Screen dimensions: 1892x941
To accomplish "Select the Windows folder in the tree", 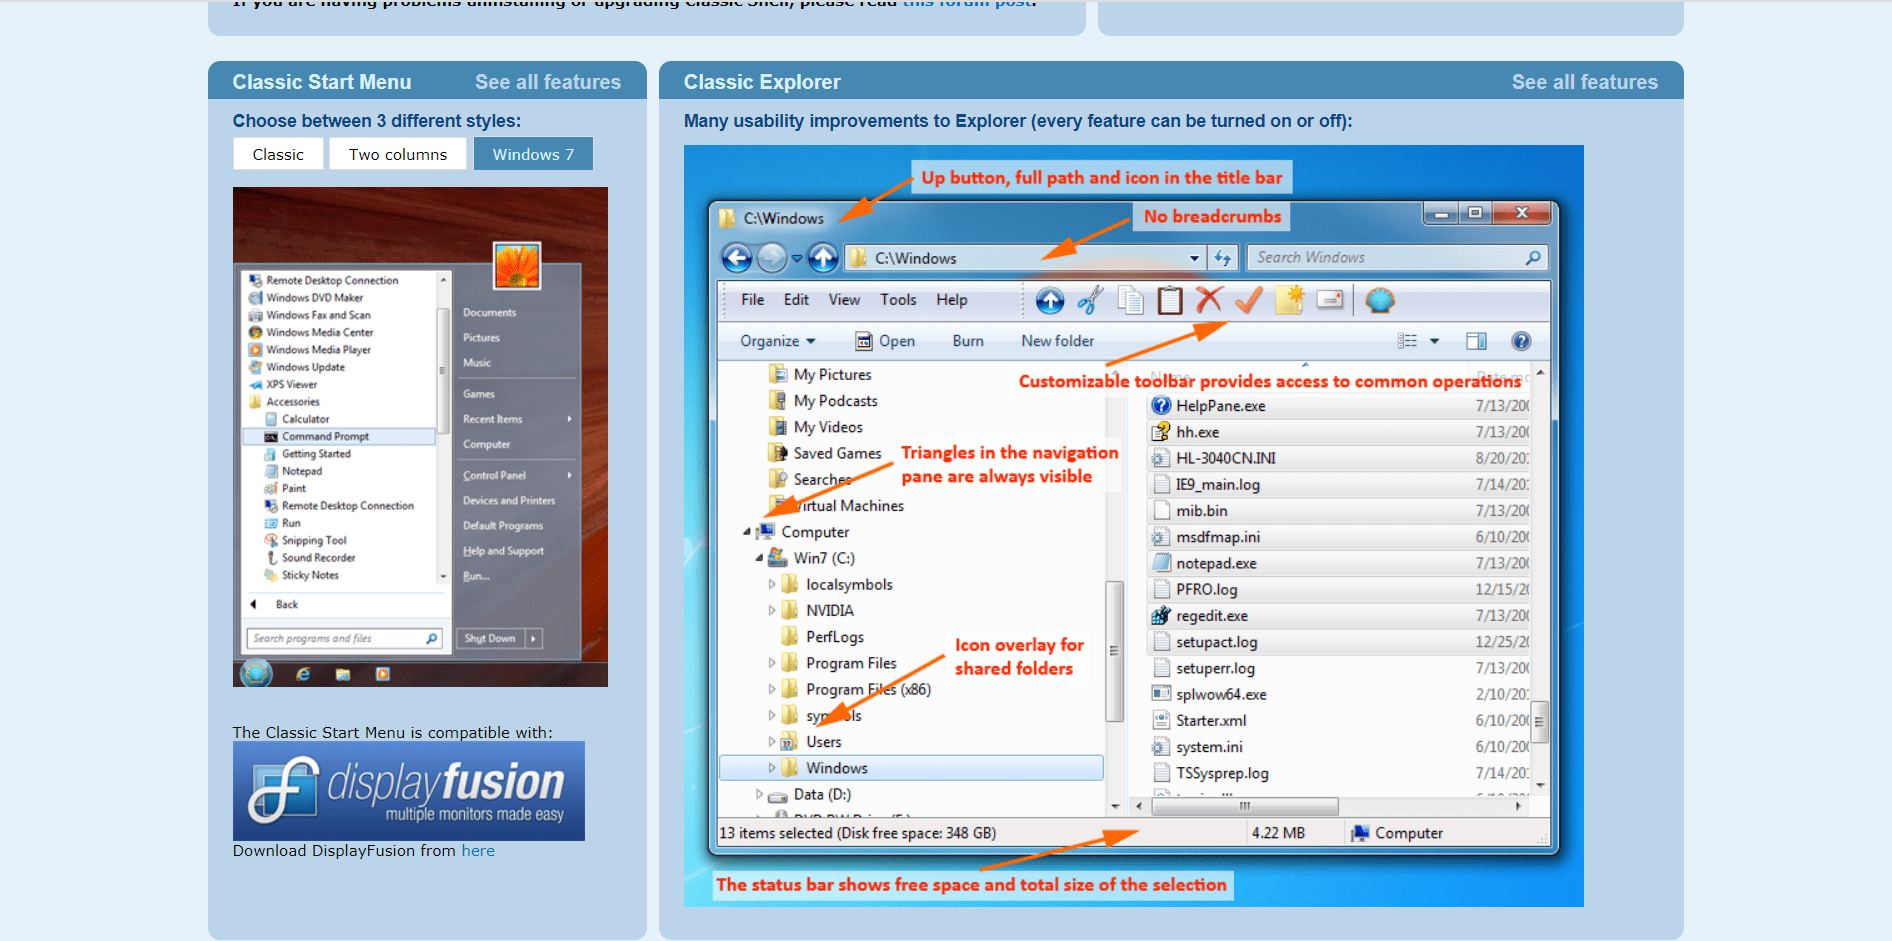I will (x=911, y=768).
